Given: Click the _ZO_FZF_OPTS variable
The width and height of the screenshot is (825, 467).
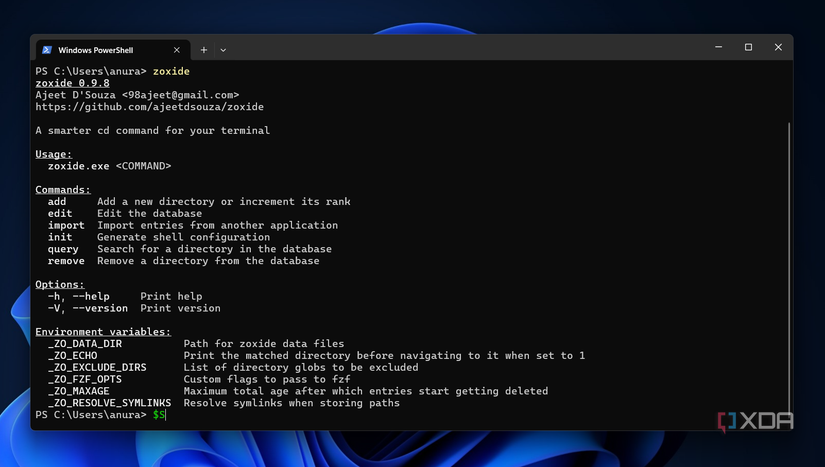Looking at the screenshot, I should click(85, 379).
